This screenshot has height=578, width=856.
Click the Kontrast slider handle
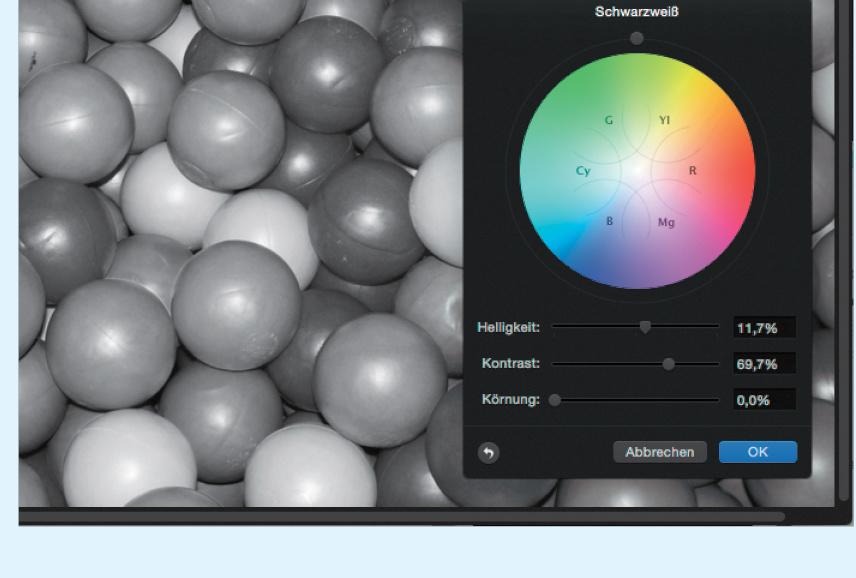tap(668, 364)
